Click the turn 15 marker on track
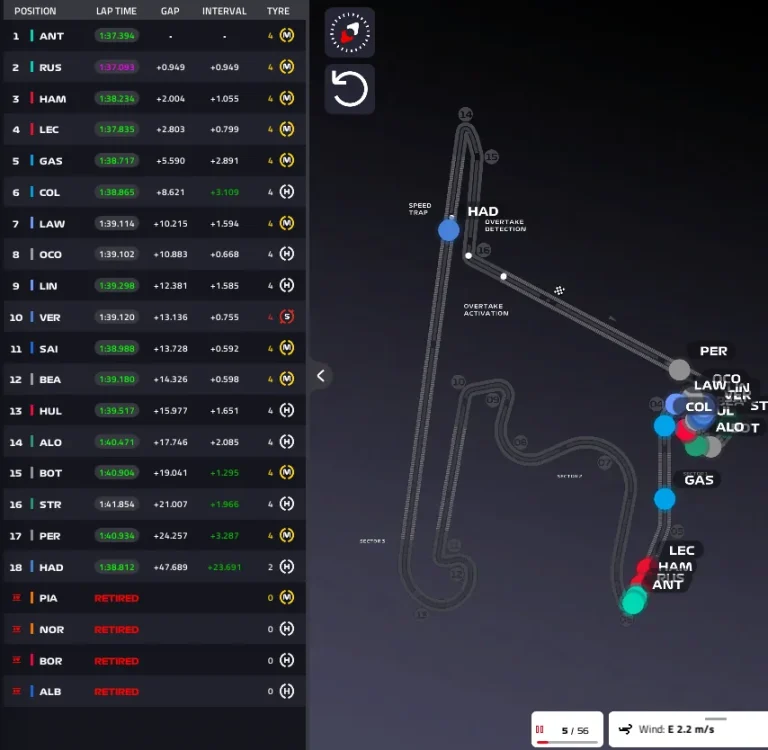 coord(491,157)
